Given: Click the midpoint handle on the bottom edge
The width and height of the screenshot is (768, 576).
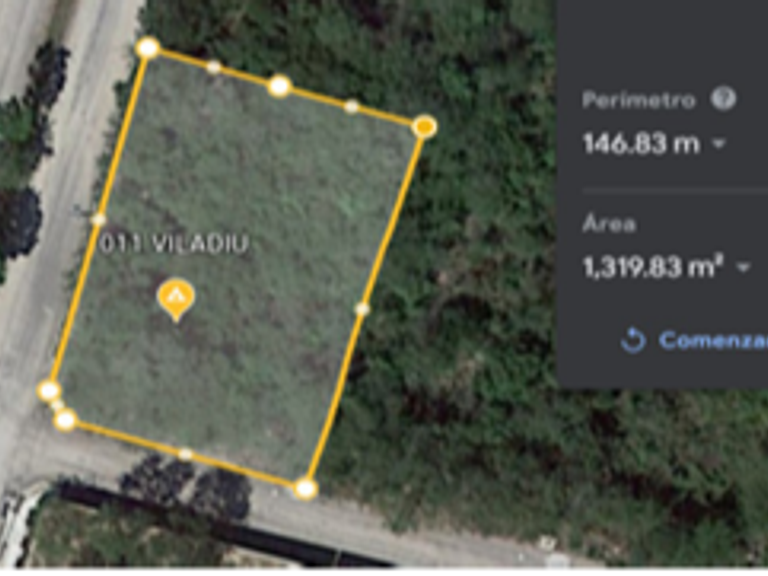Looking at the screenshot, I should 185,455.
